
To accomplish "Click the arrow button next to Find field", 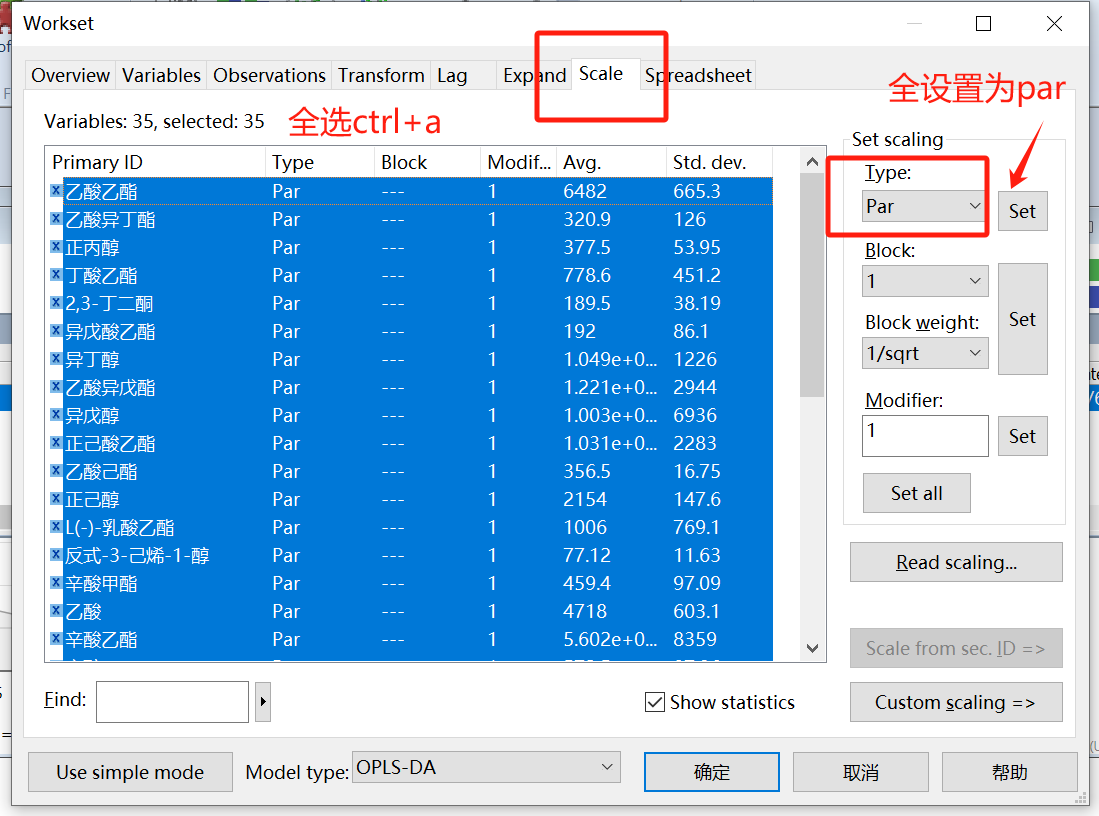I will (263, 702).
